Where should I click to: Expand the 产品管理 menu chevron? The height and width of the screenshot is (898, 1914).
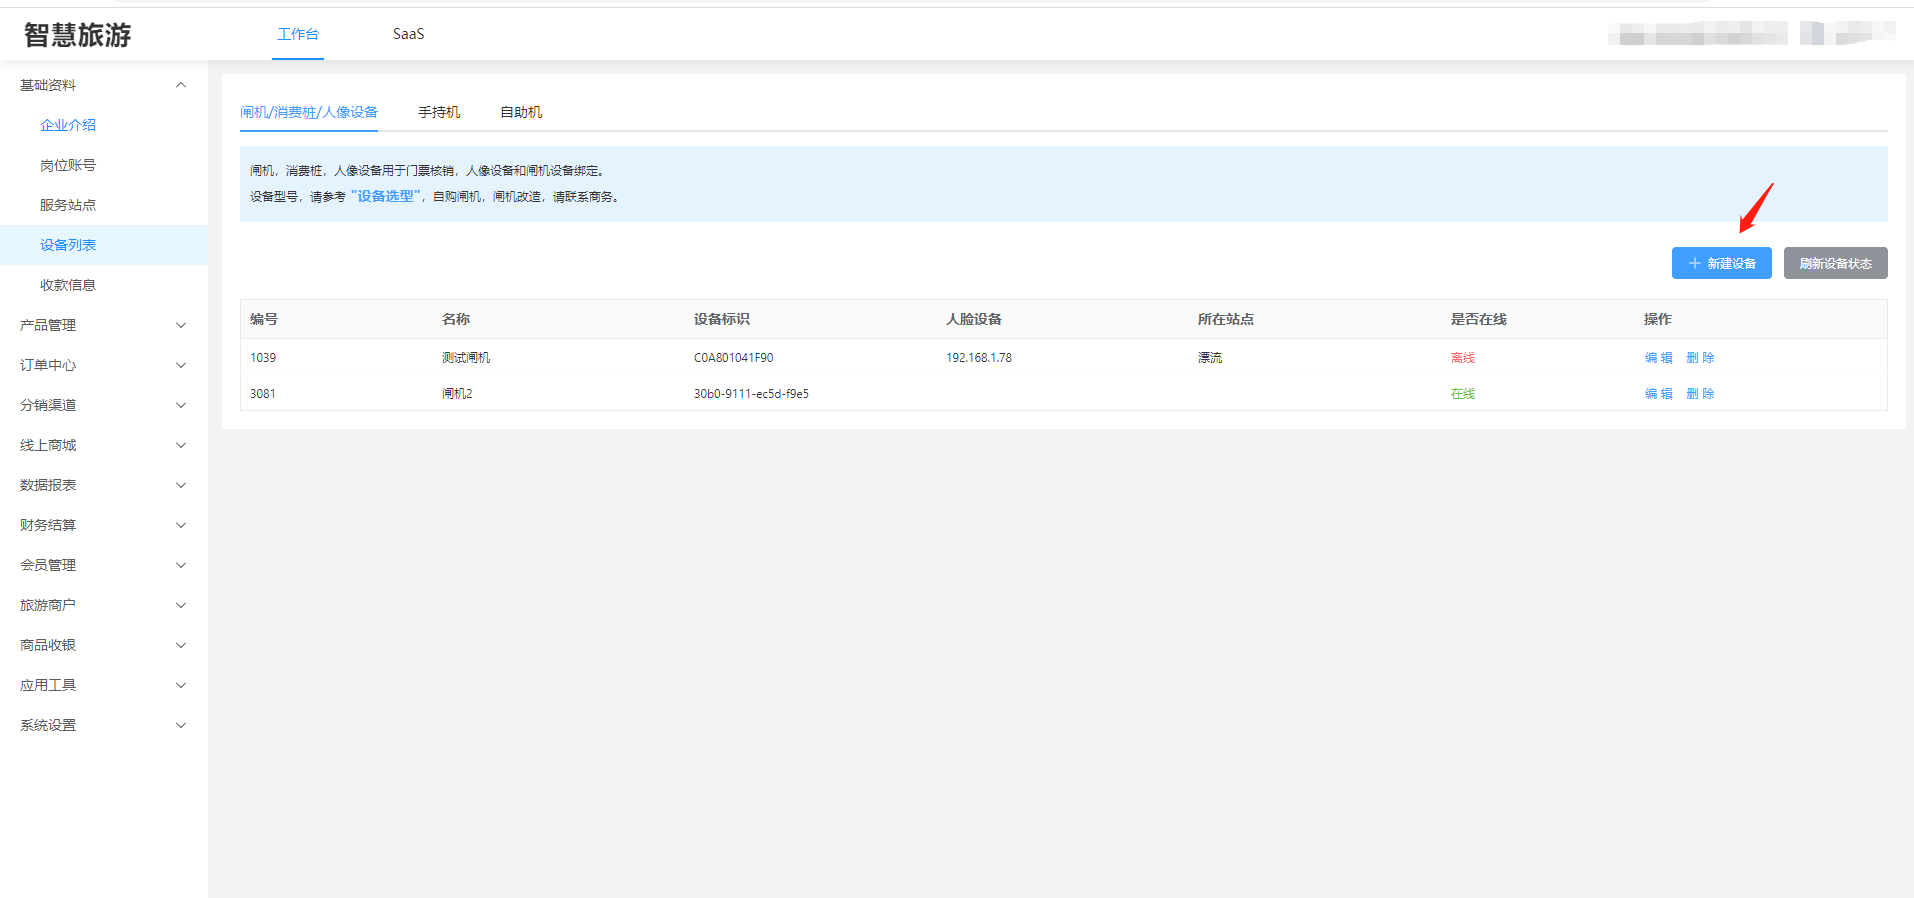[x=181, y=325]
